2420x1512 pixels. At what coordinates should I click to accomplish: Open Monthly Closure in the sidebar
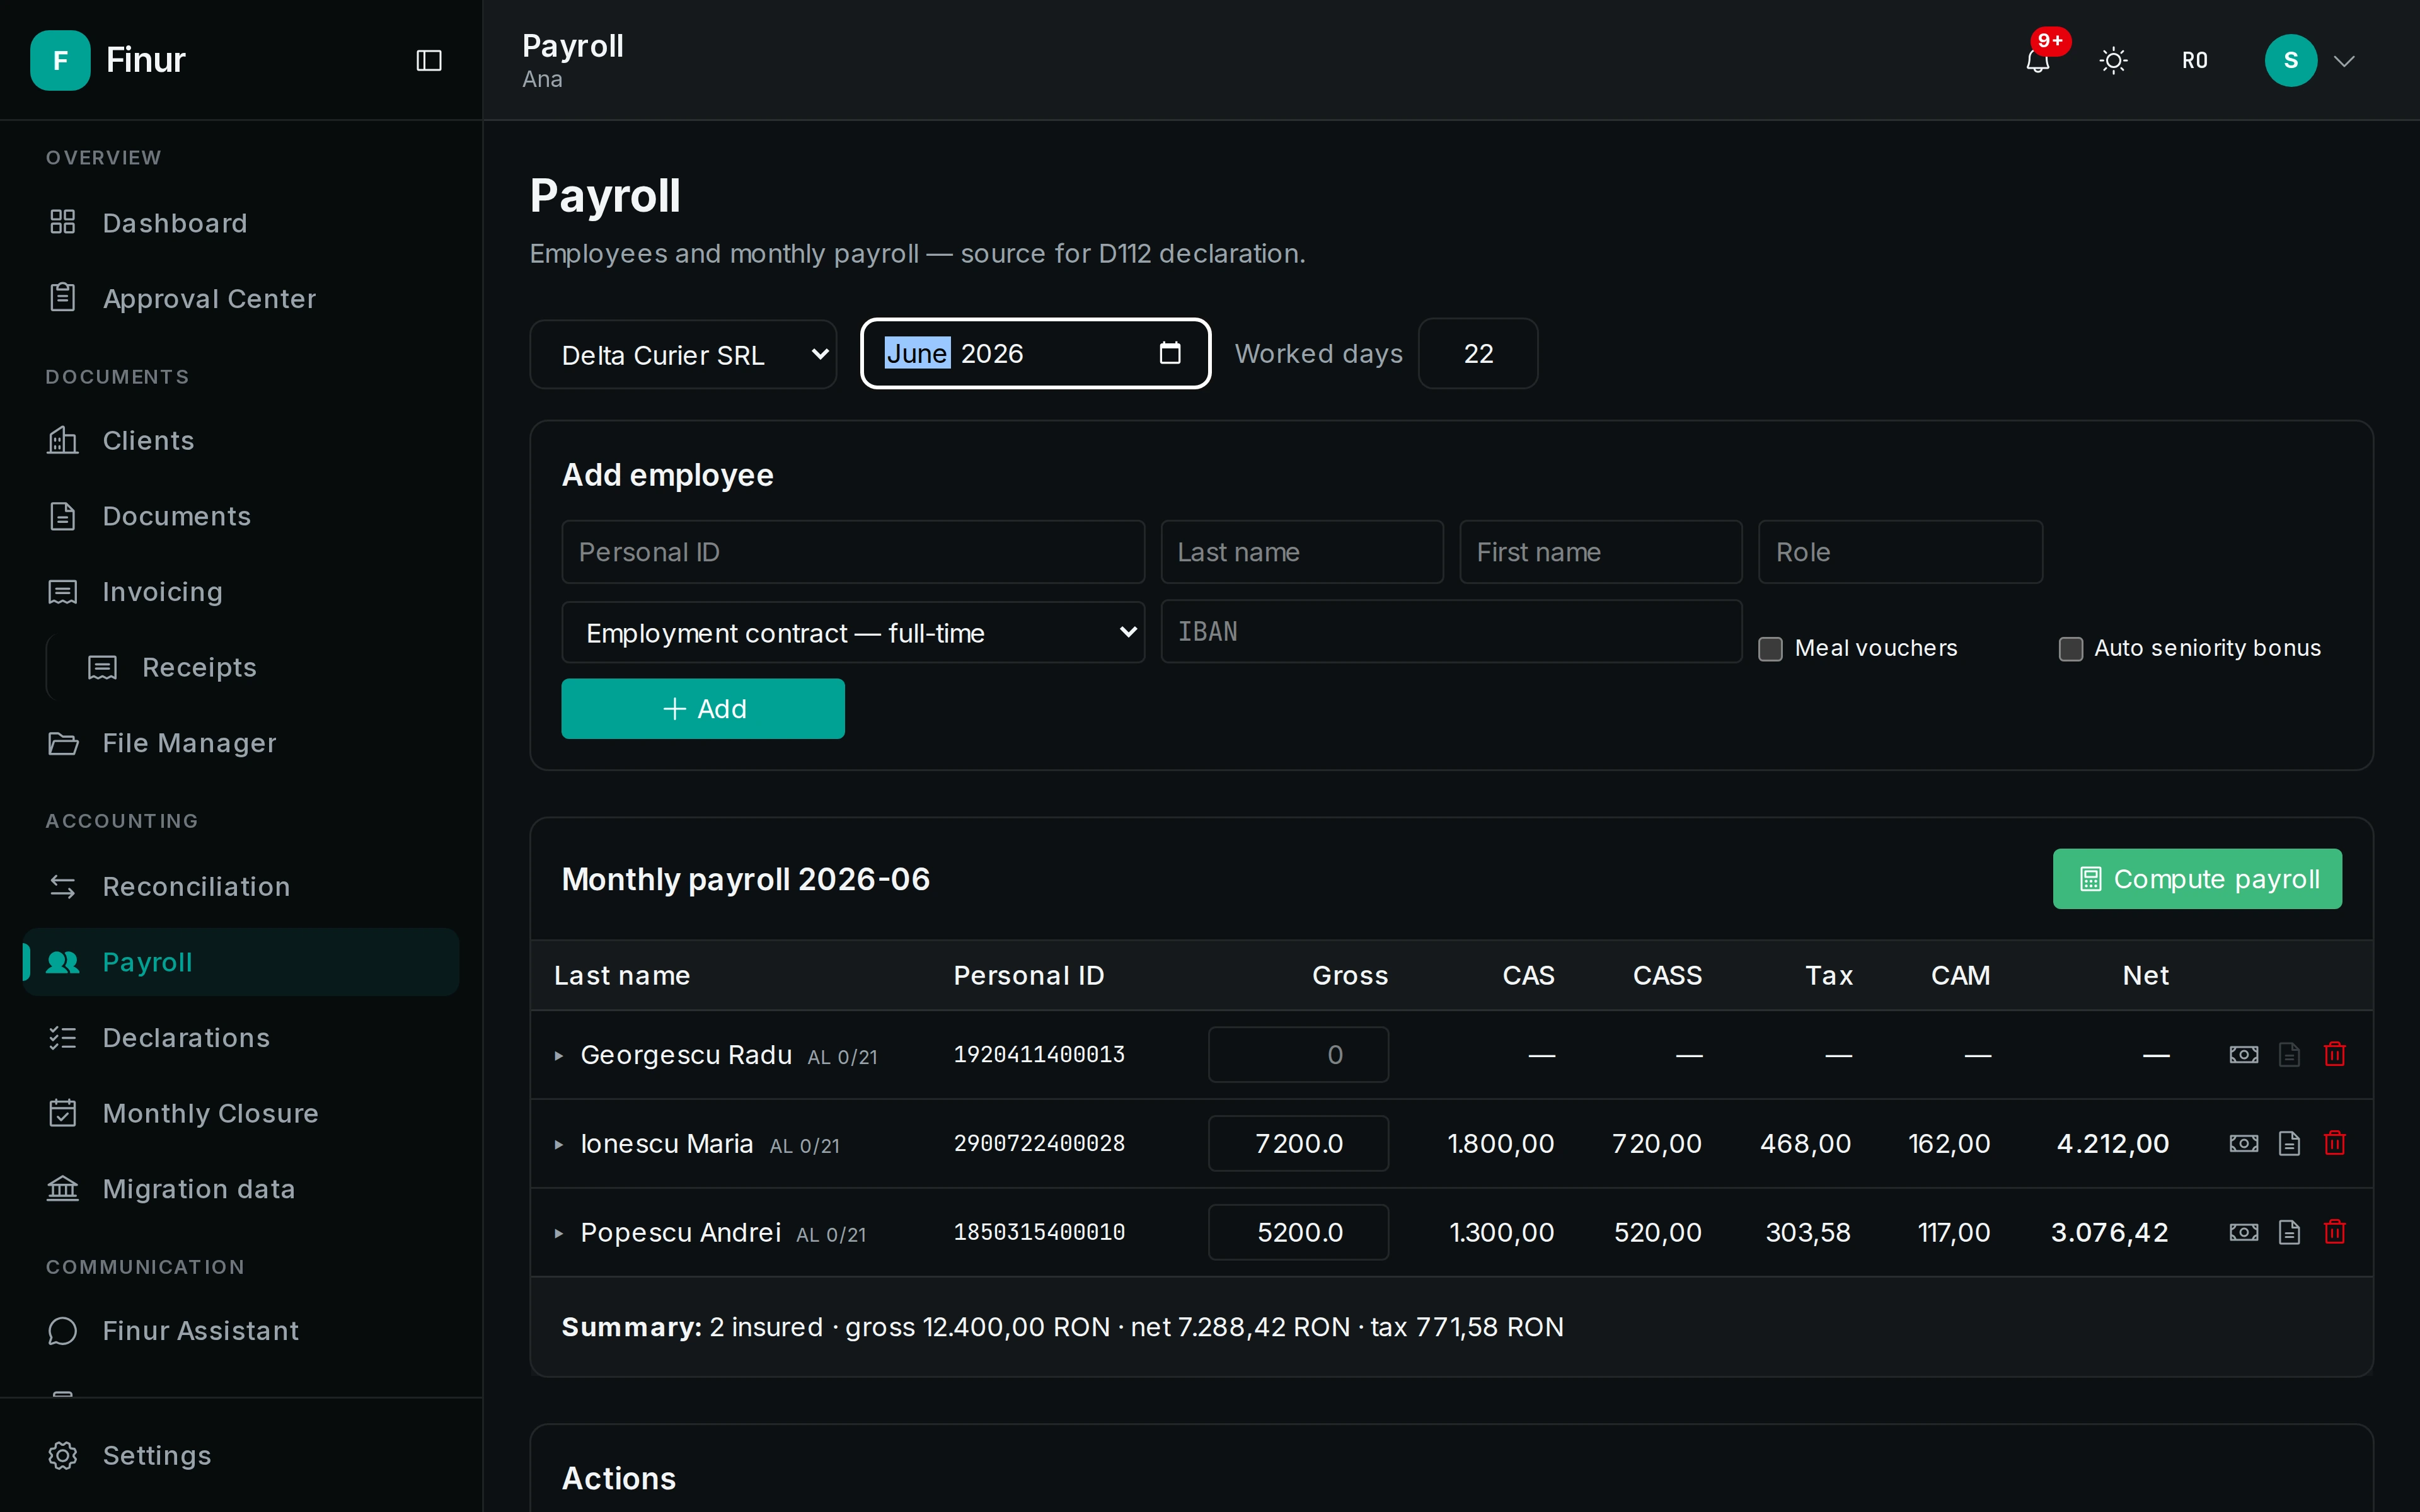tap(240, 1113)
